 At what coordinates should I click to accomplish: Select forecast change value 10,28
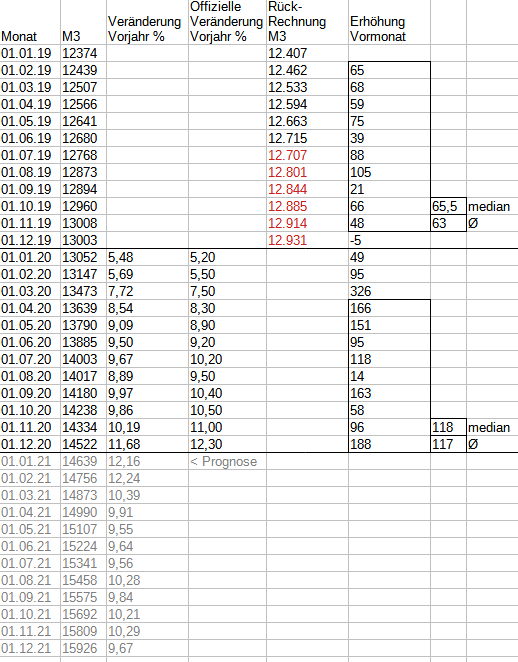pyautogui.click(x=147, y=580)
